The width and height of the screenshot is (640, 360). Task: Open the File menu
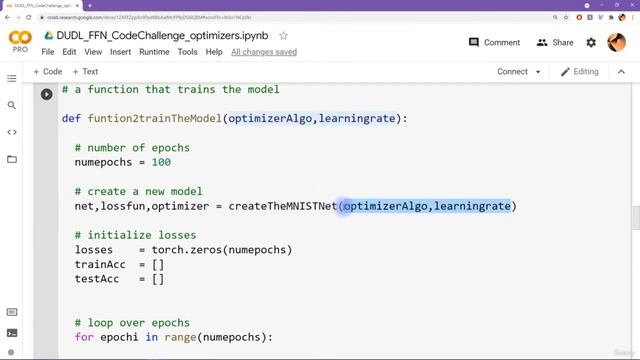coord(48,52)
